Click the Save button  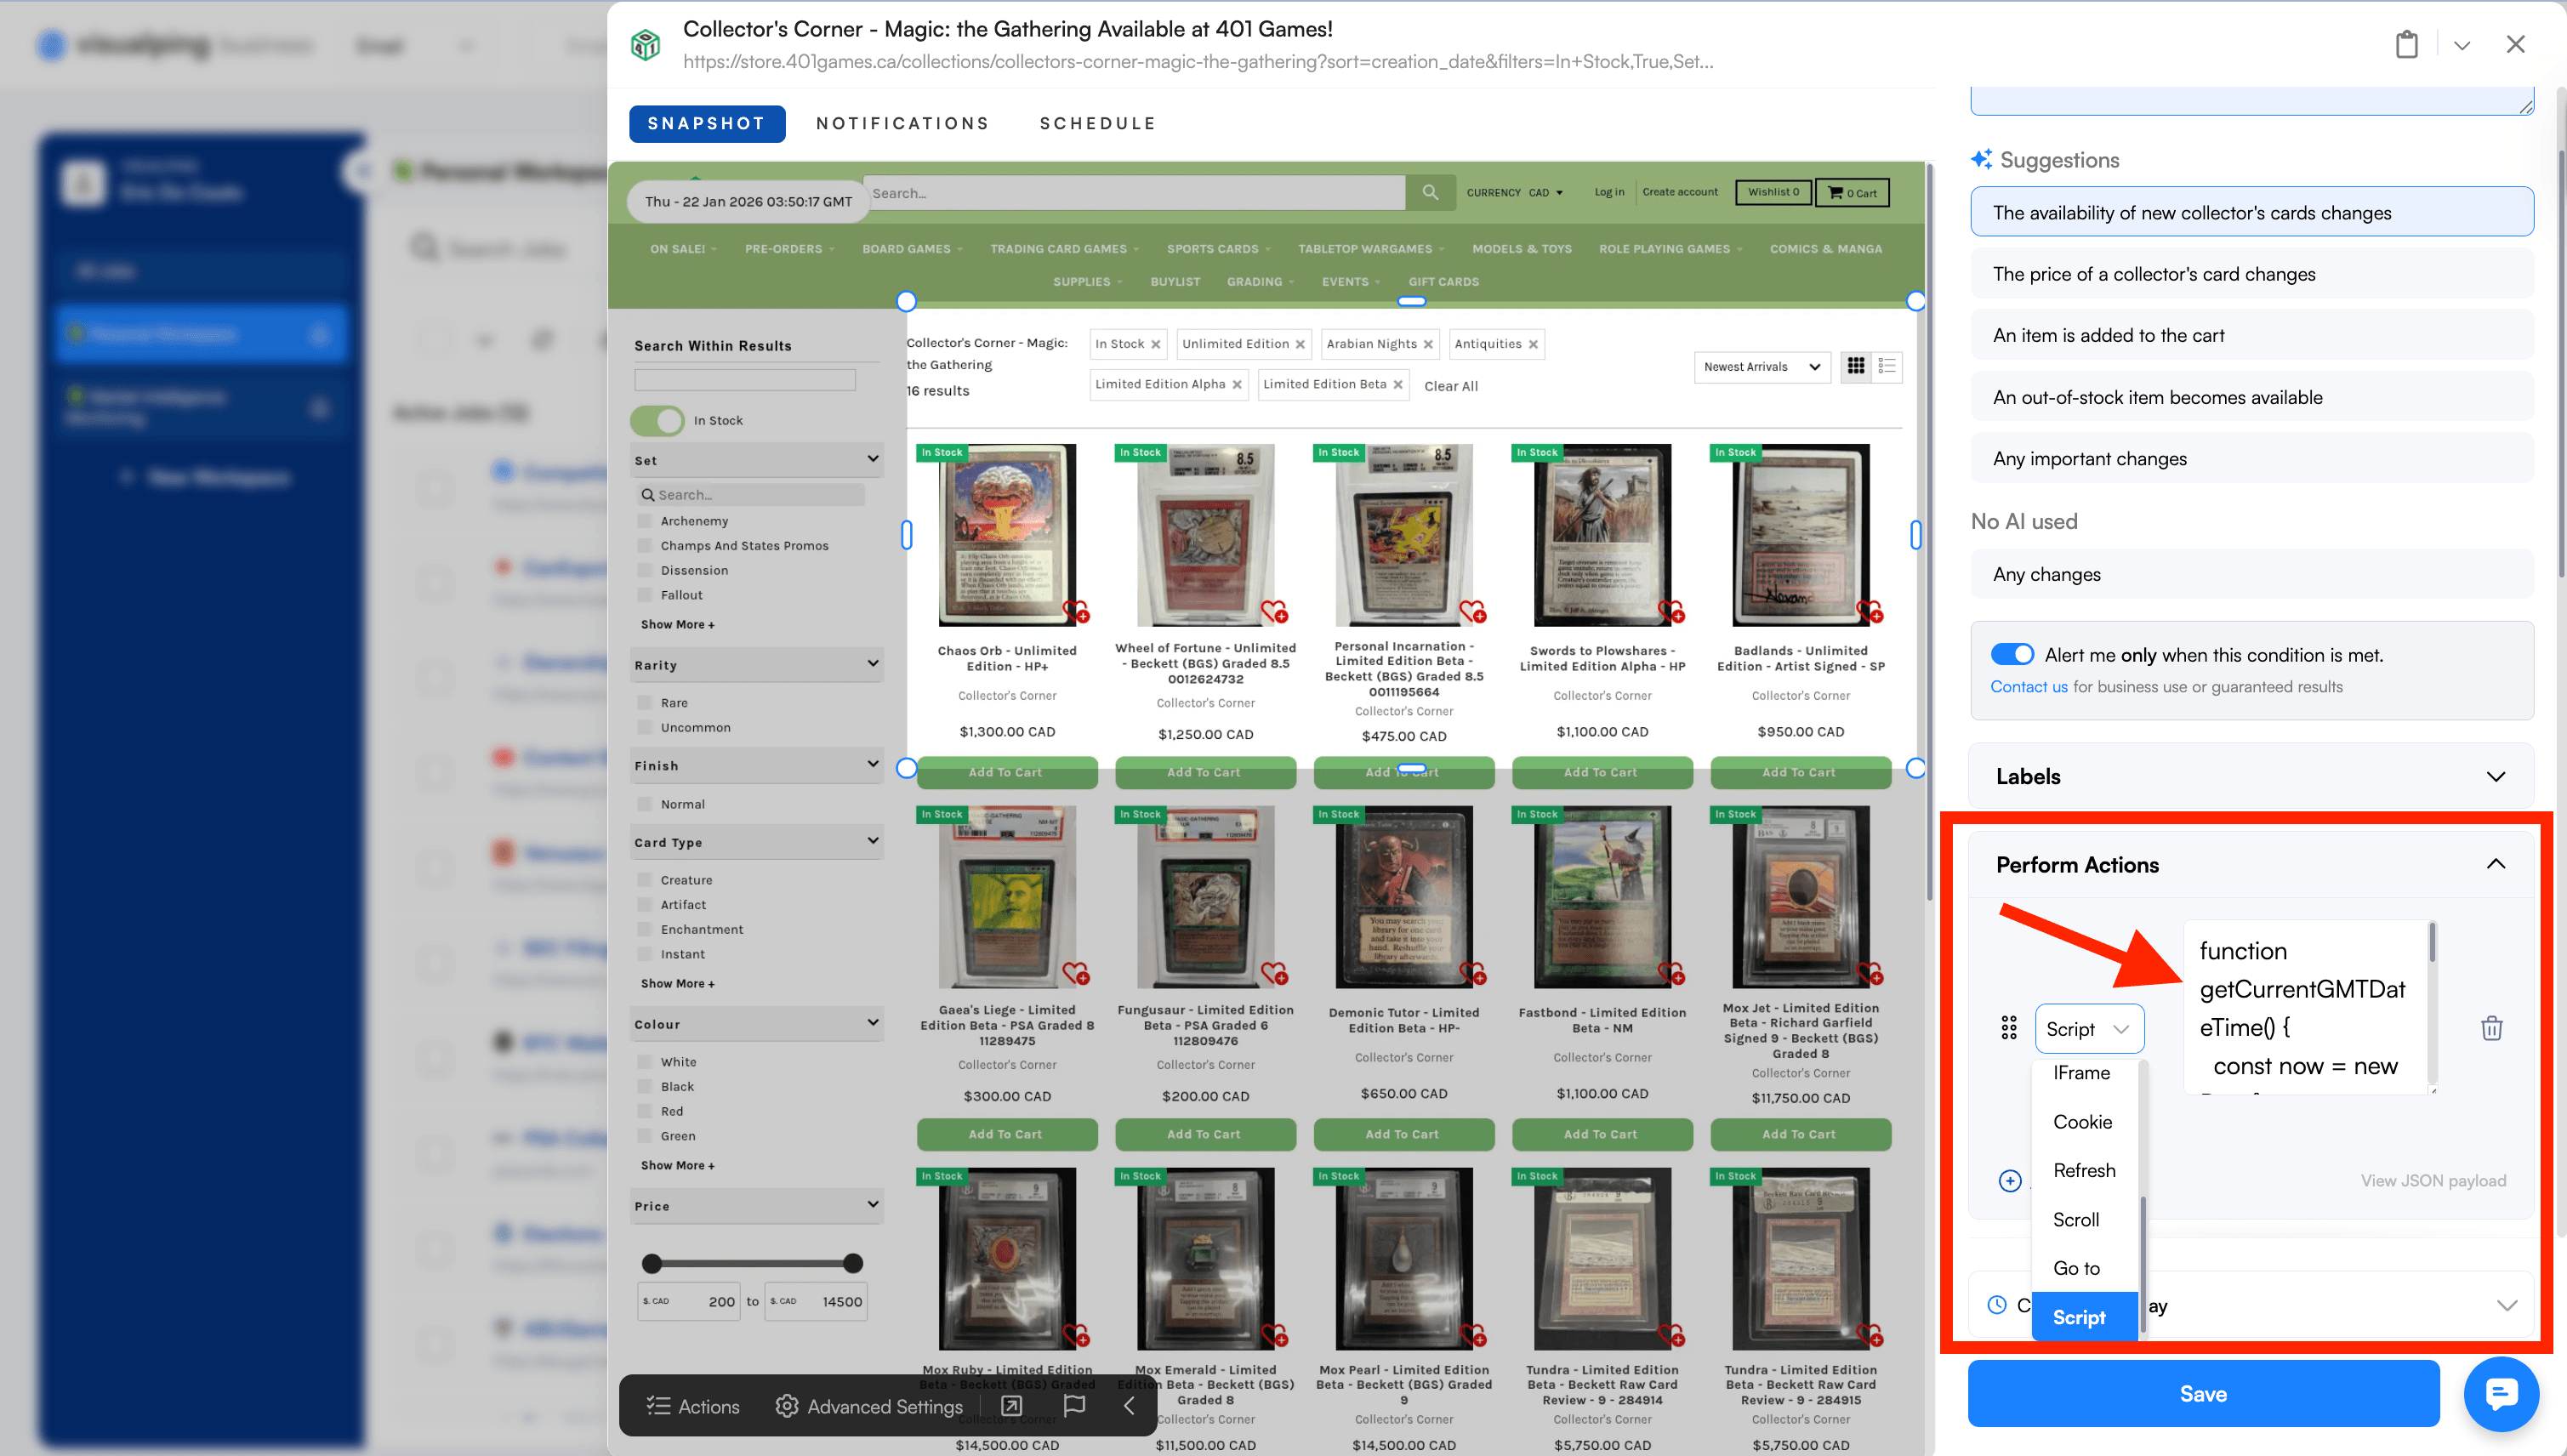click(2203, 1393)
